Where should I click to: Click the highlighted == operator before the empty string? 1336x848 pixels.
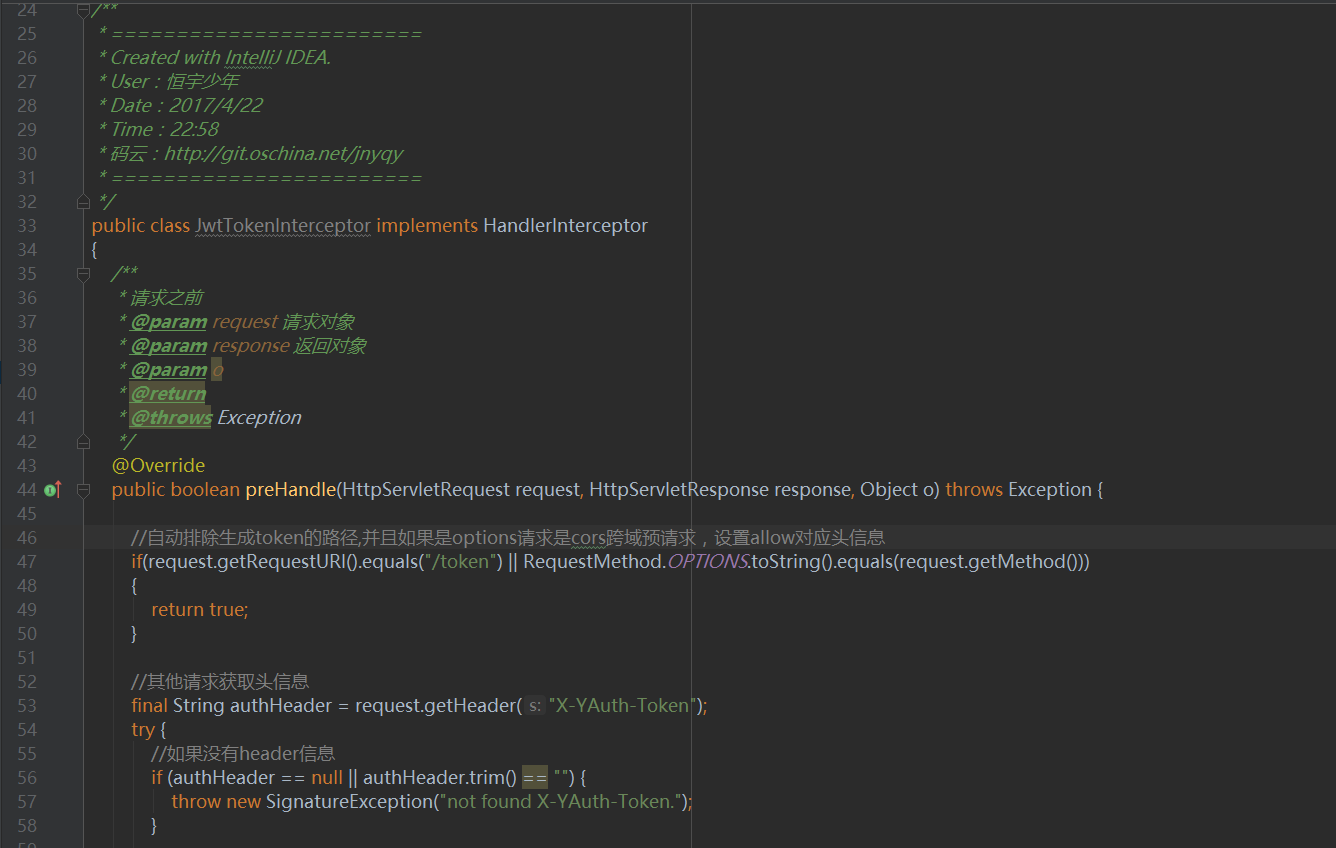[535, 778]
